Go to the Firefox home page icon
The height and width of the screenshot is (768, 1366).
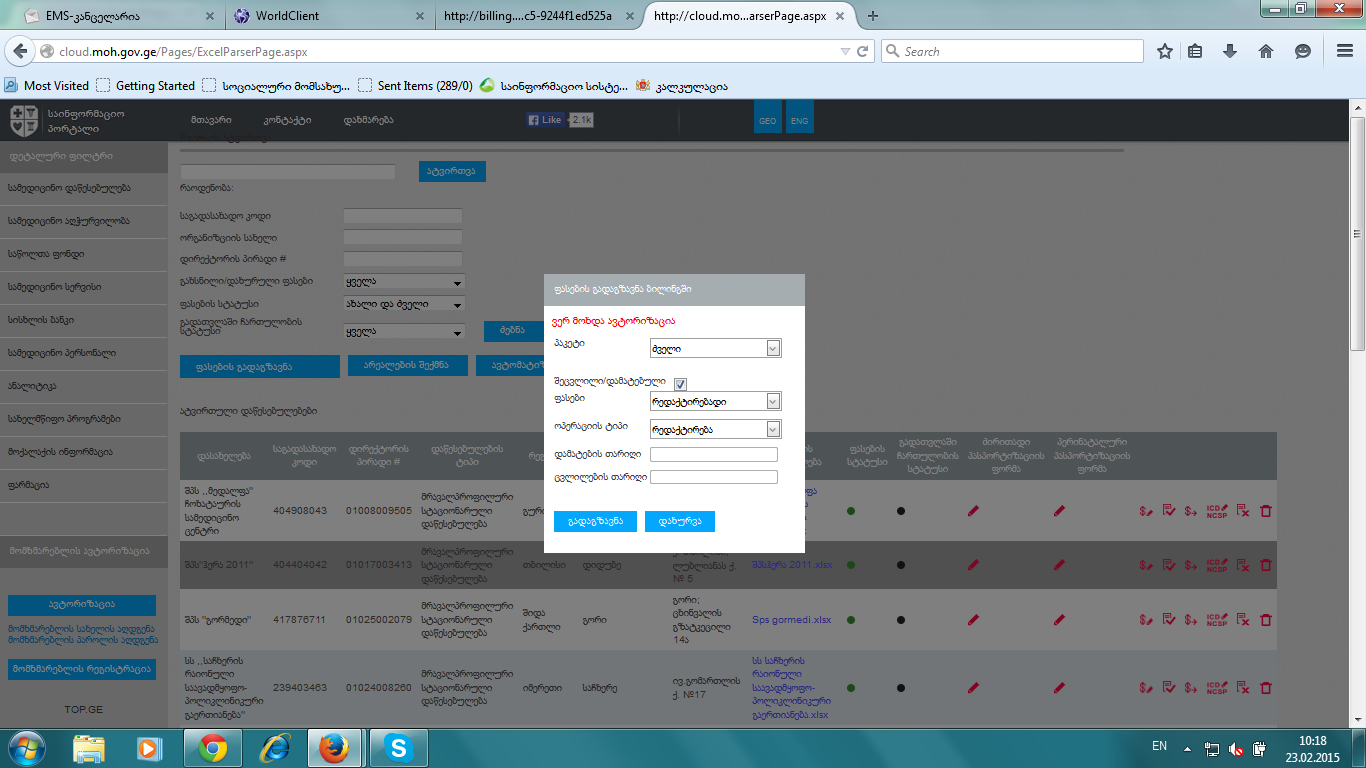(1265, 51)
